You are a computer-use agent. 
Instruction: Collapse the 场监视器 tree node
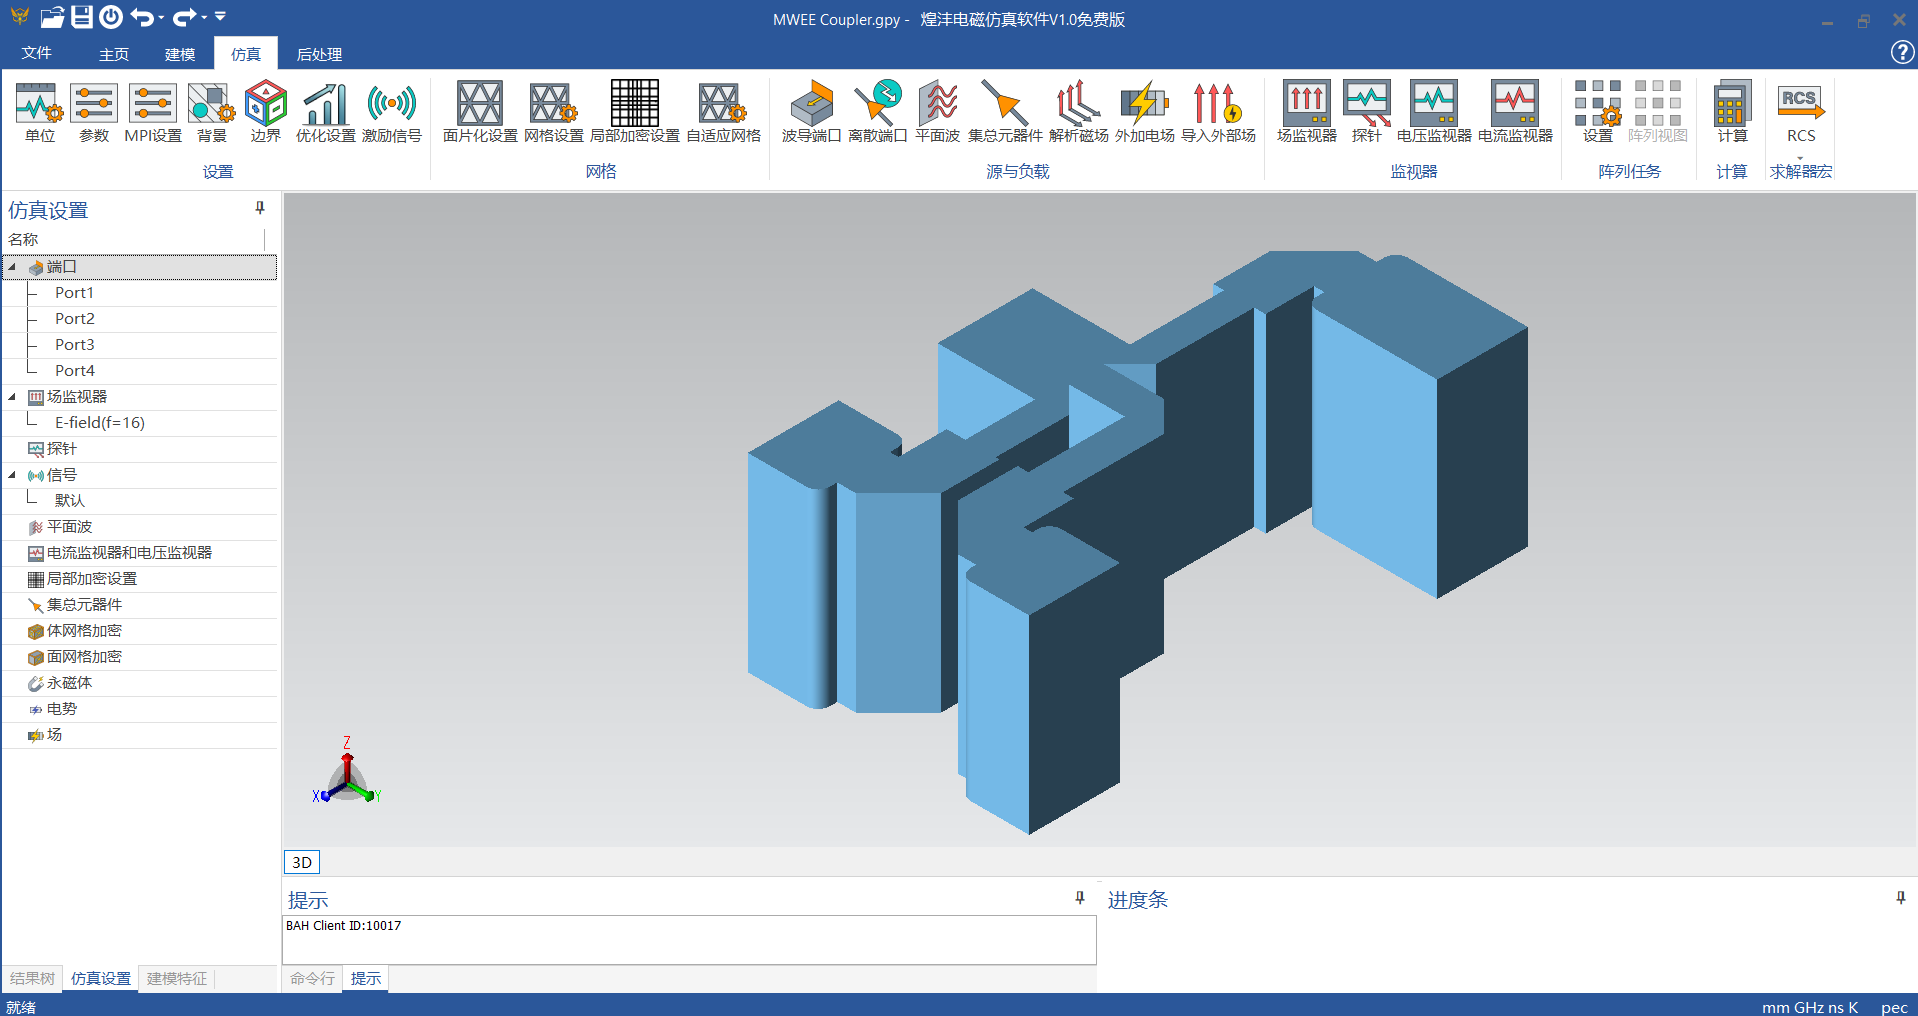coord(13,397)
